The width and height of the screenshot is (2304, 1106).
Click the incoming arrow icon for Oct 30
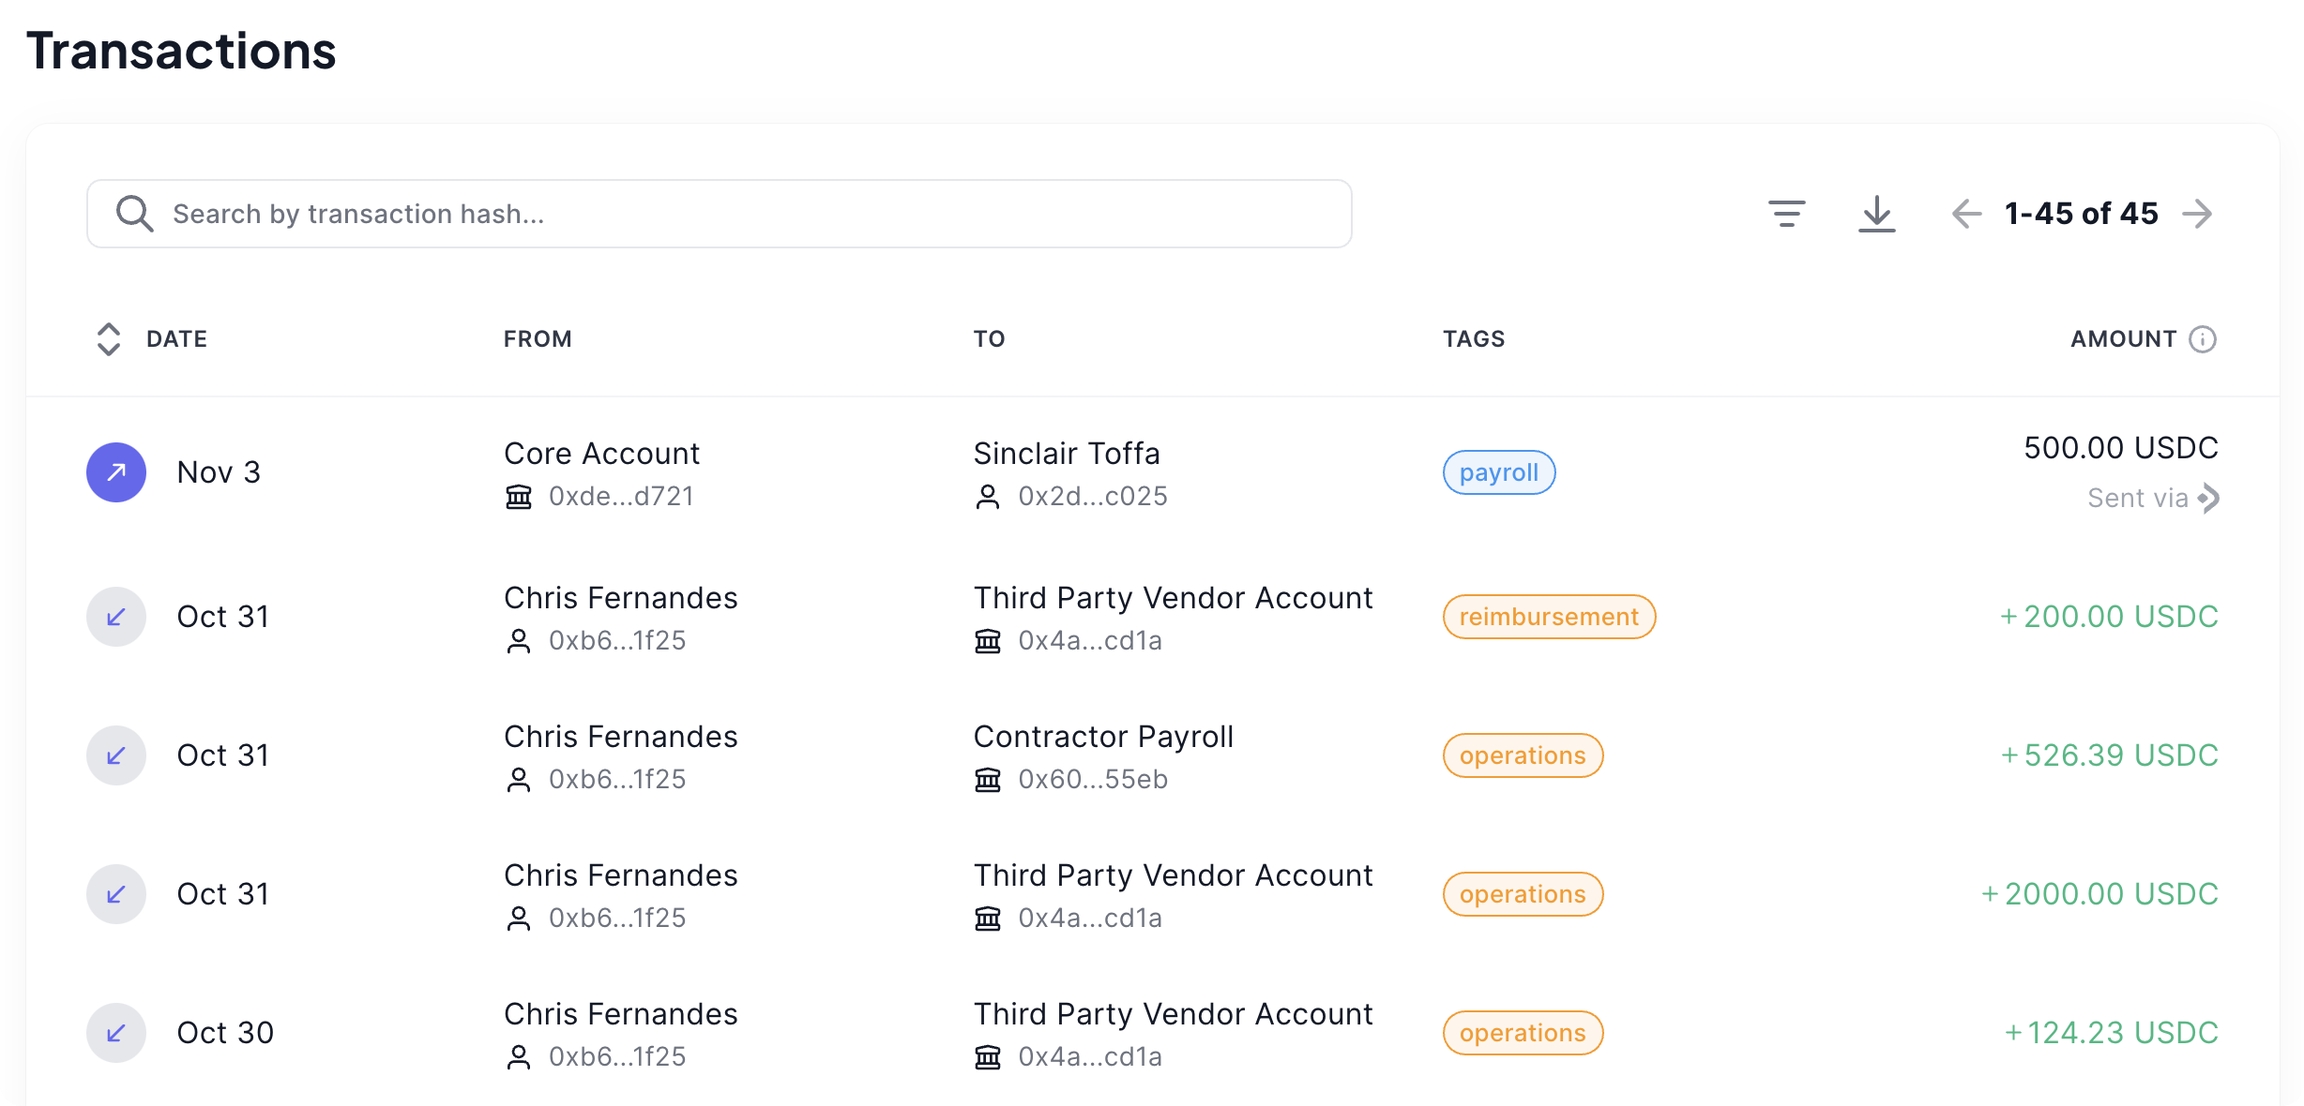[x=116, y=1032]
